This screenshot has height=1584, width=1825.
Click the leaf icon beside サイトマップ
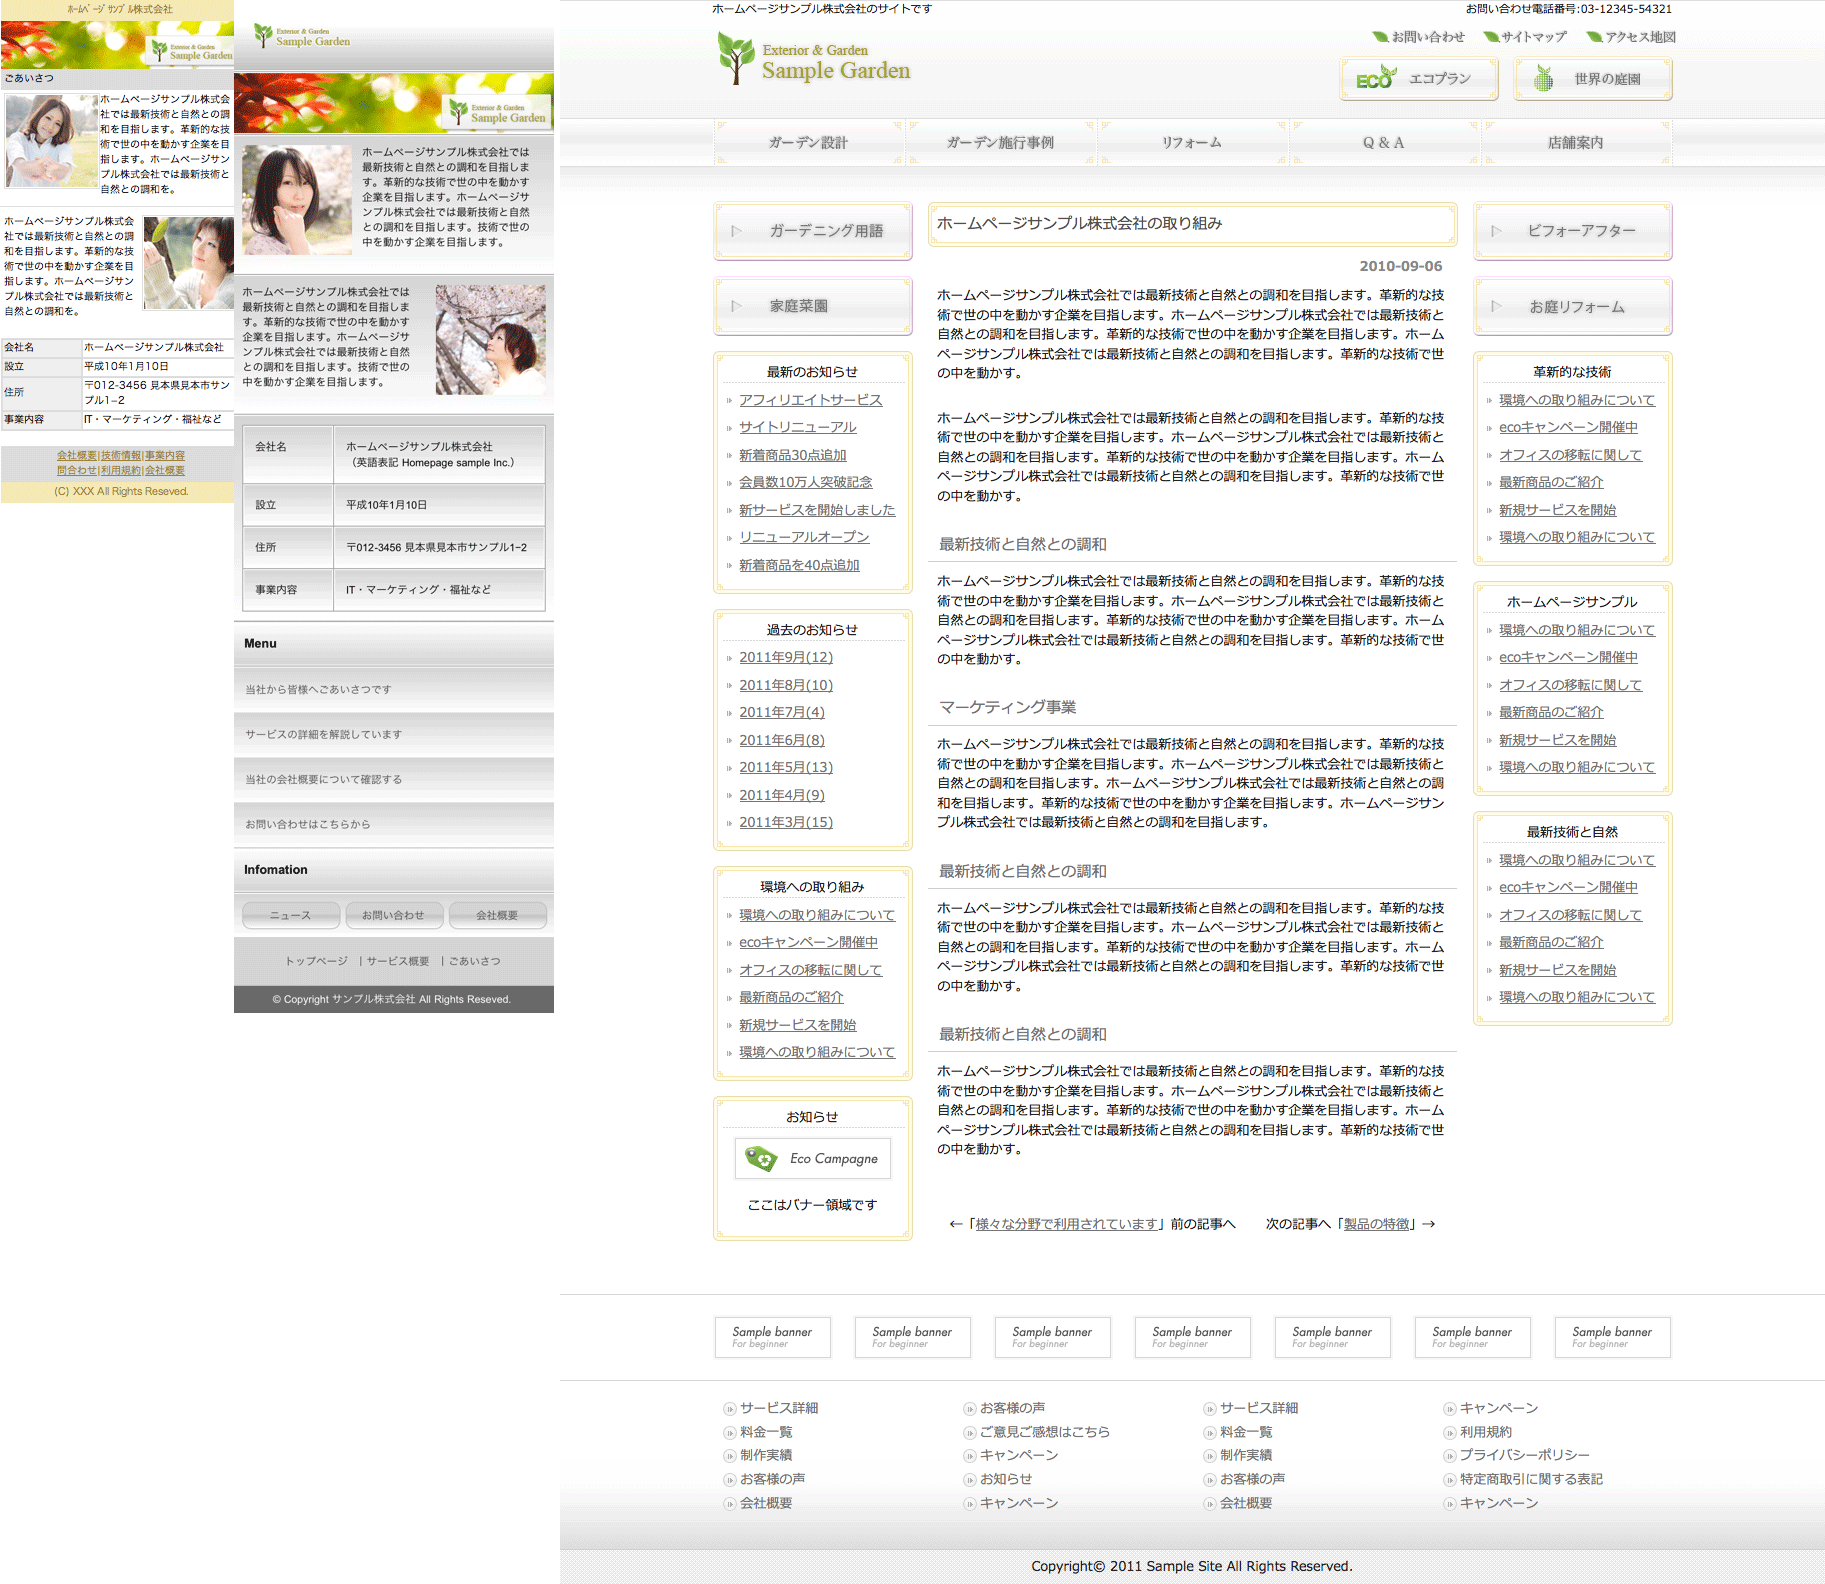[1490, 37]
